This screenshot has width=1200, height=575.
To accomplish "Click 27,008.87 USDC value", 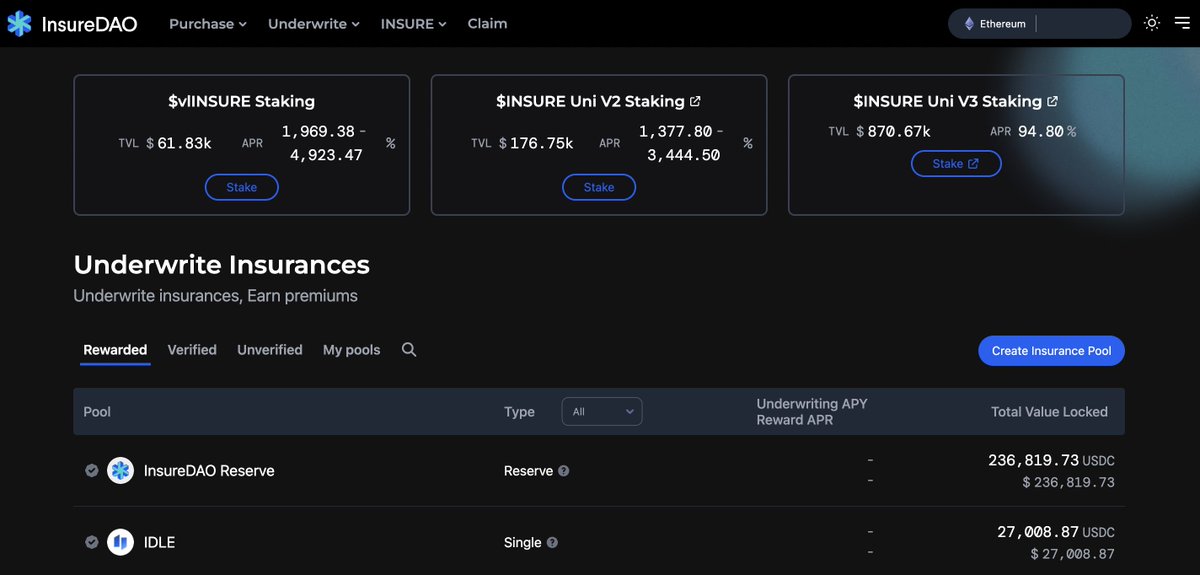I will pos(1055,532).
